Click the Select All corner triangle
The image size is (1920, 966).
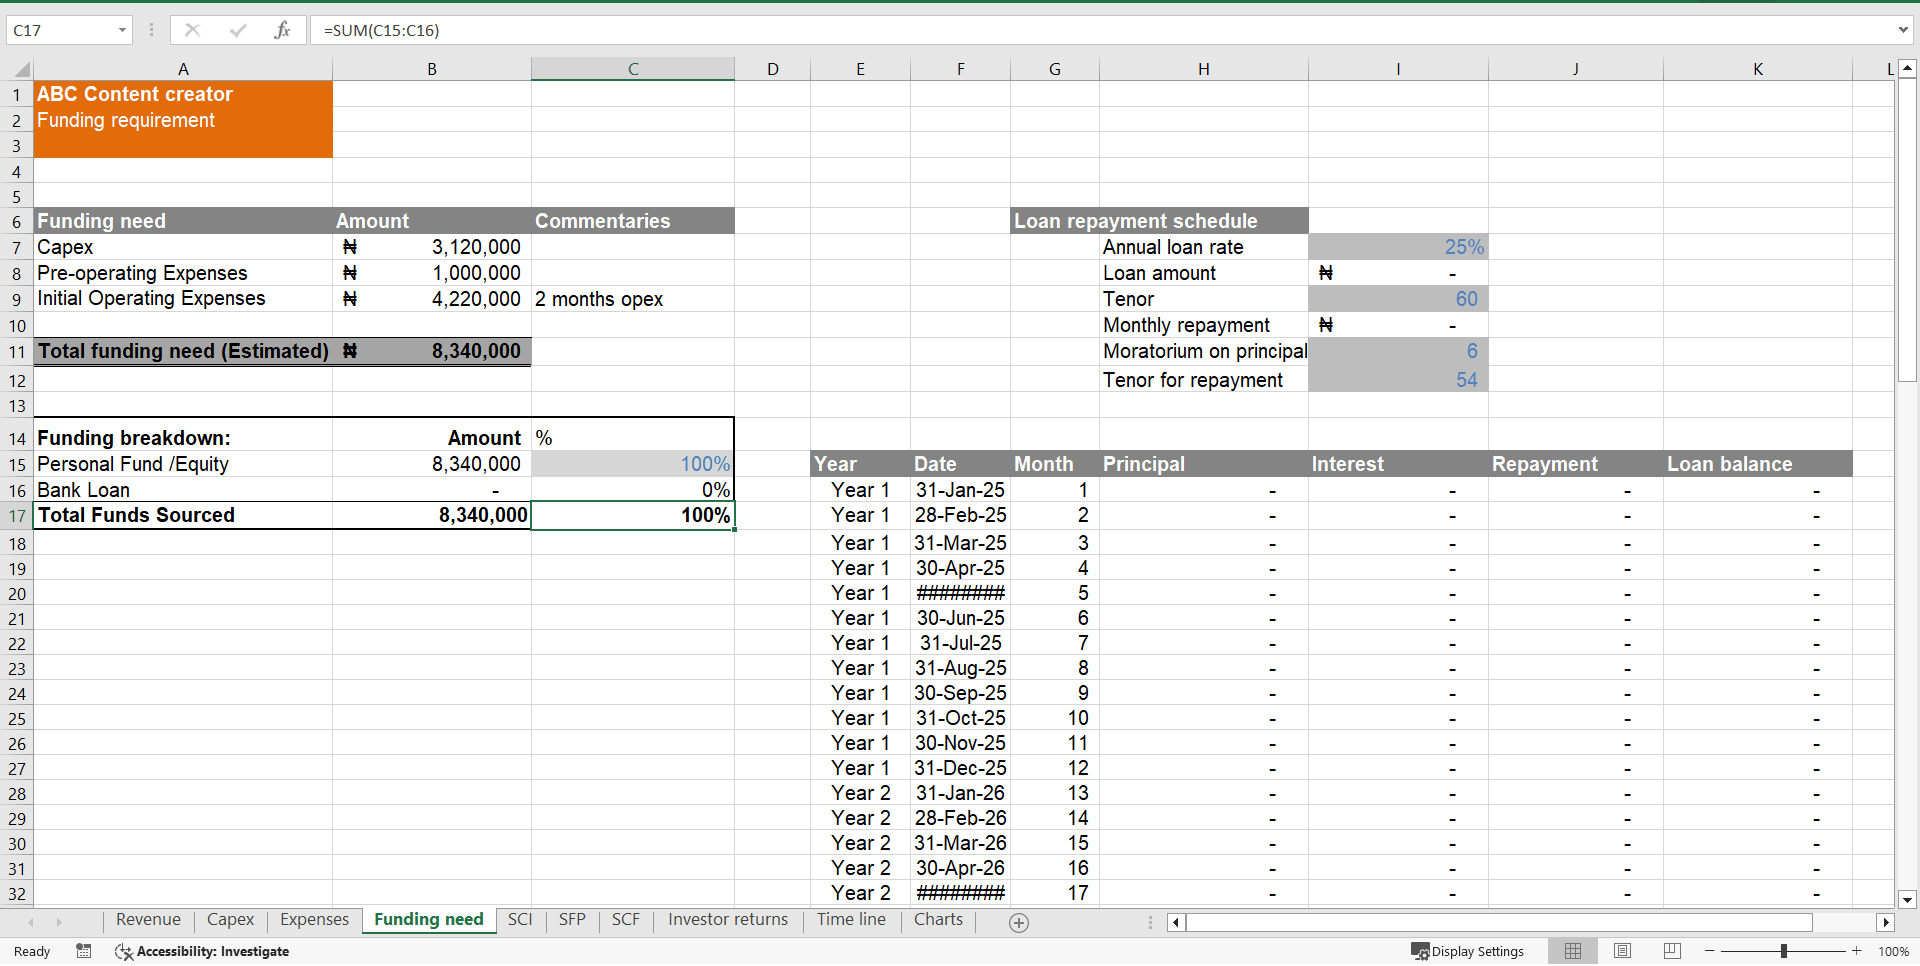coord(20,69)
